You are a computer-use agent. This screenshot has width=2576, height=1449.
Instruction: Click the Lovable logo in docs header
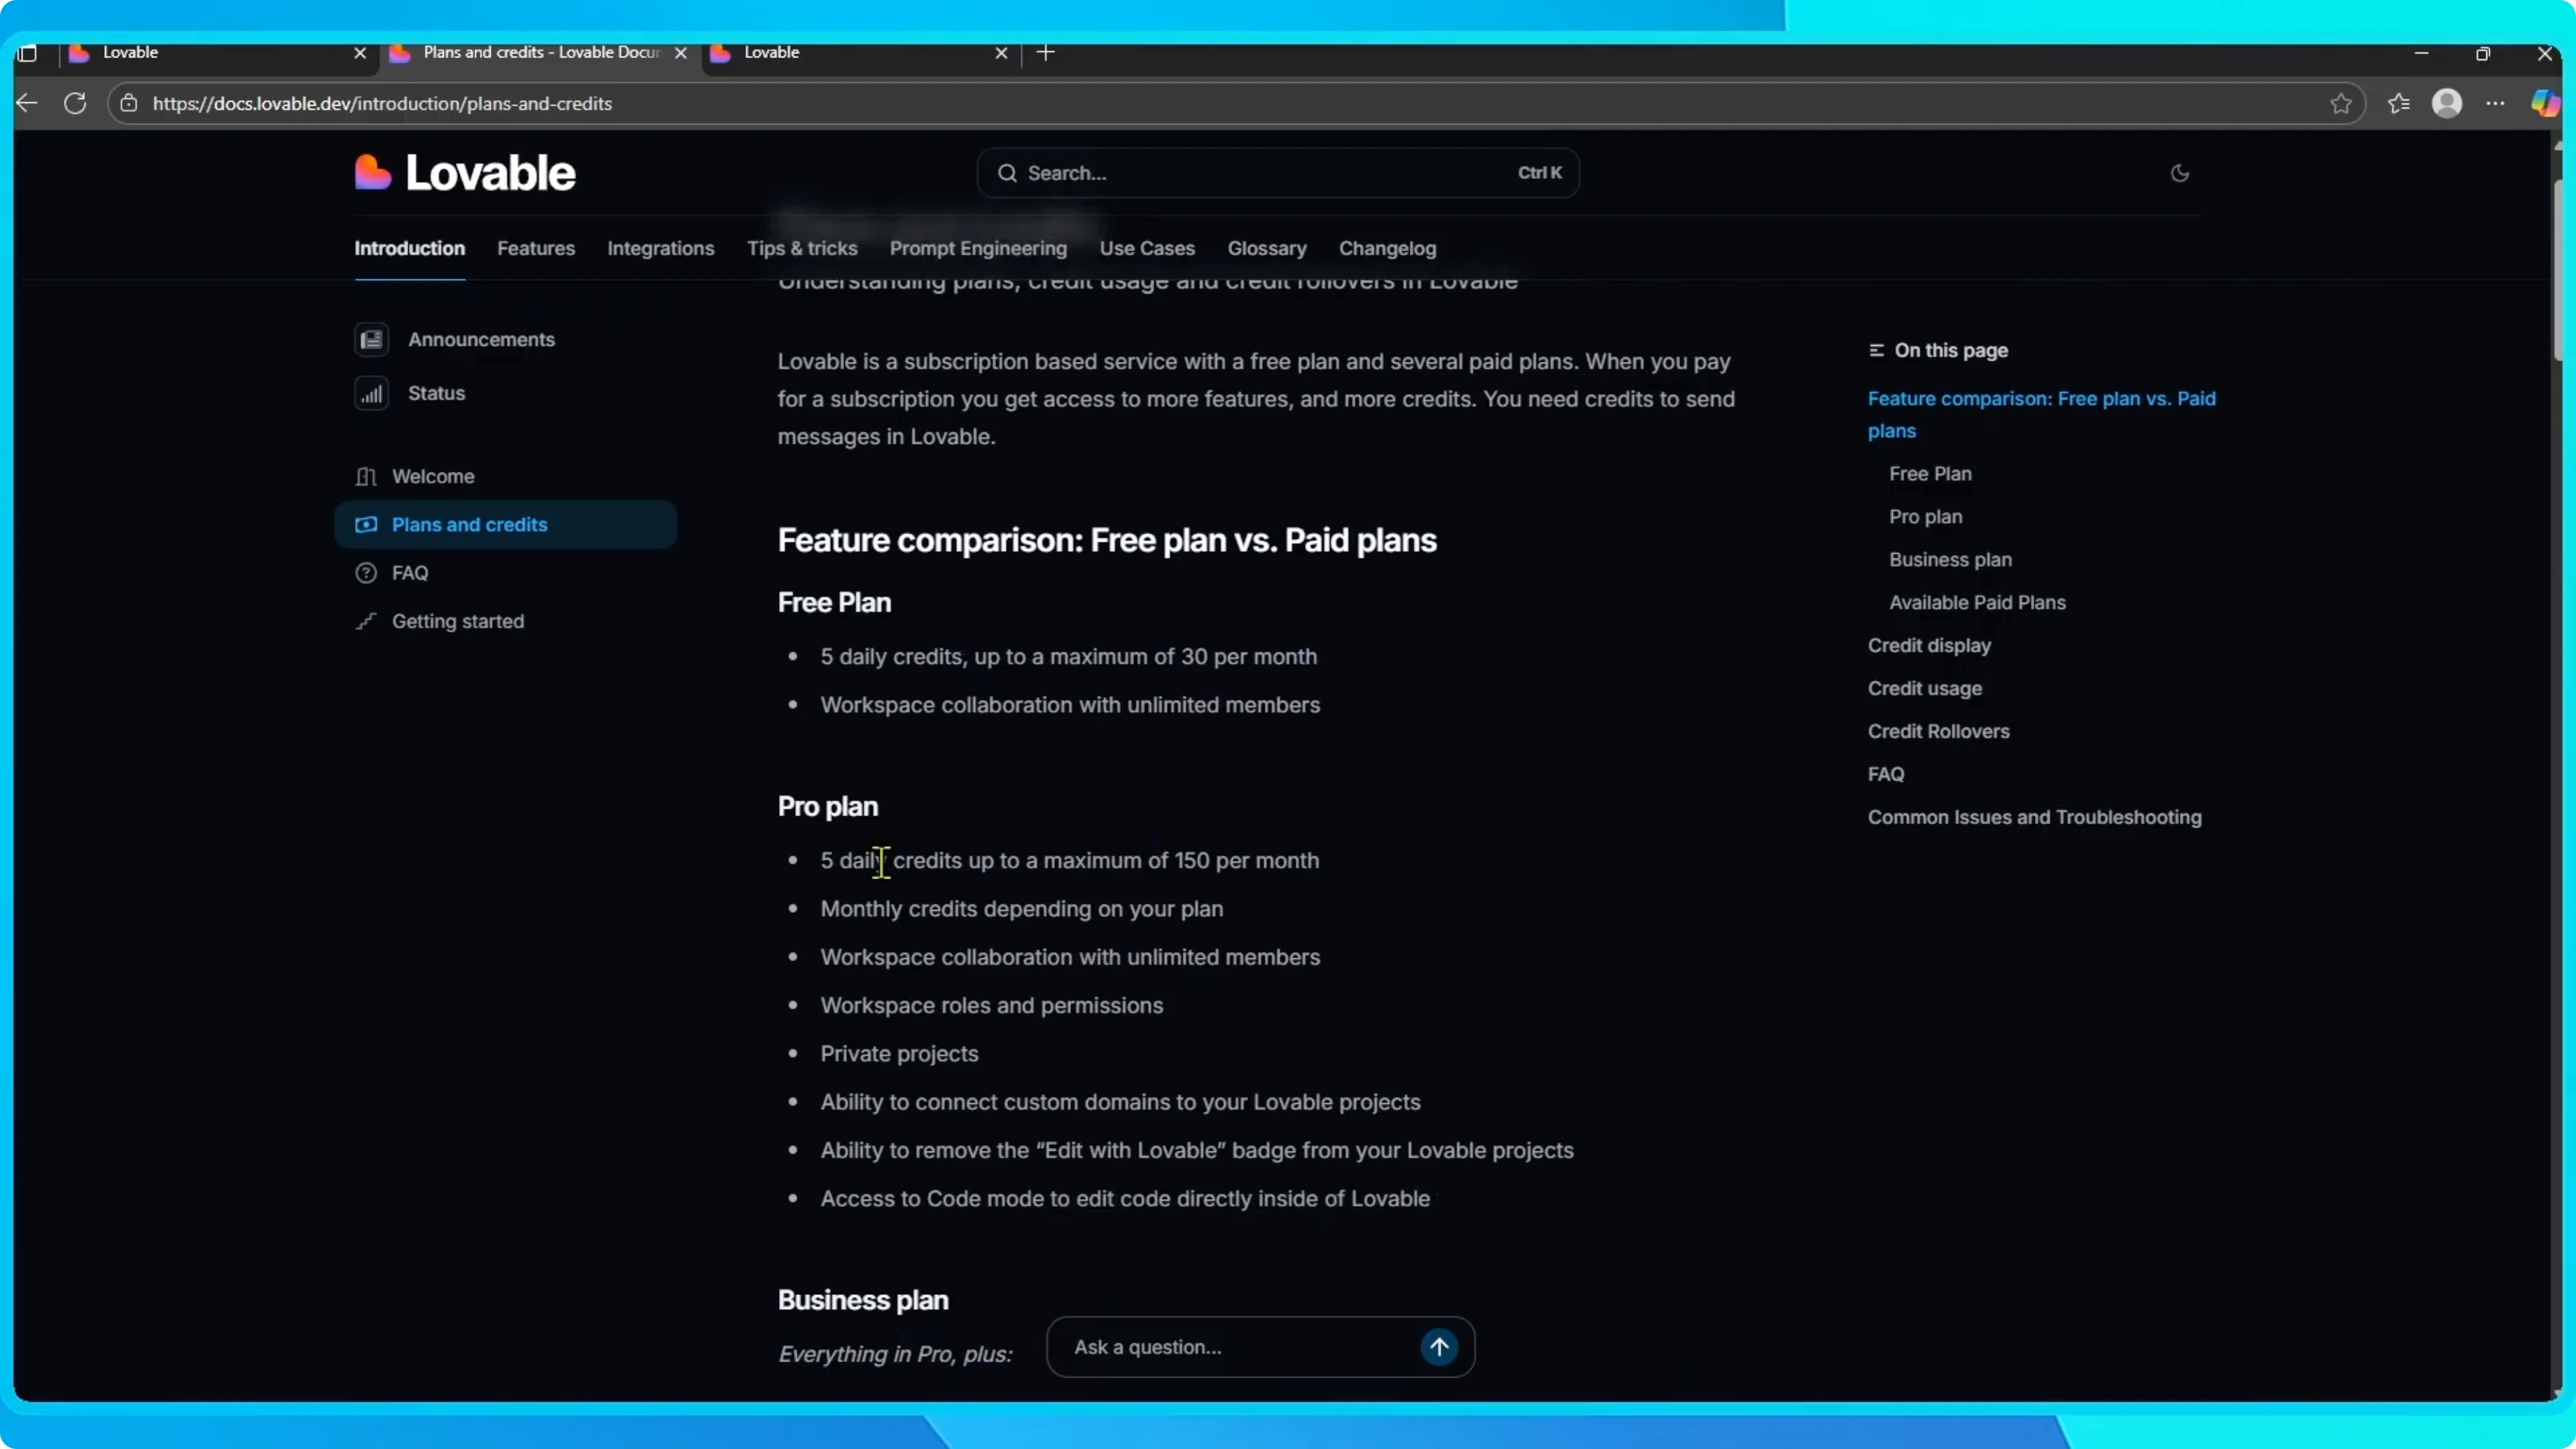click(465, 173)
